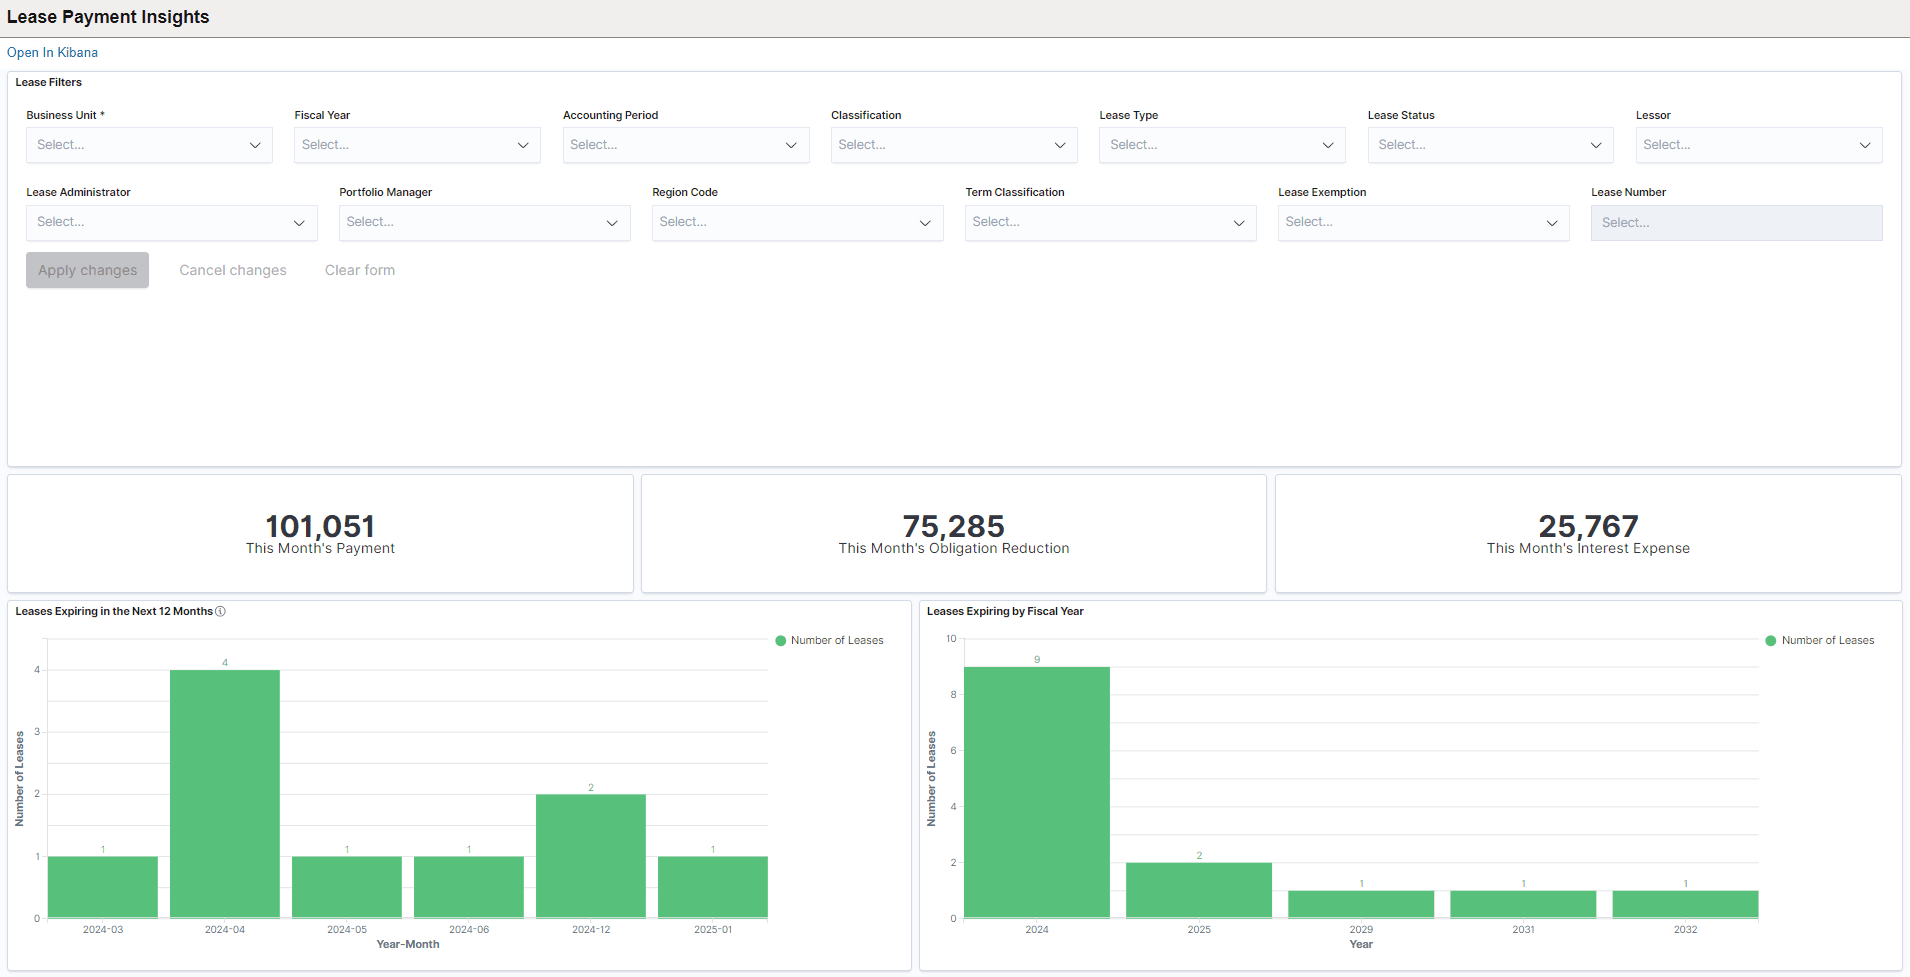Open the Classification dropdown
This screenshot has height=977, width=1910.
coord(953,144)
